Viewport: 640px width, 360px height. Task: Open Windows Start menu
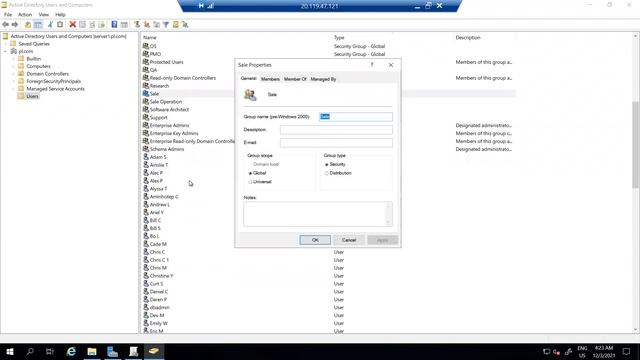pos(10,351)
